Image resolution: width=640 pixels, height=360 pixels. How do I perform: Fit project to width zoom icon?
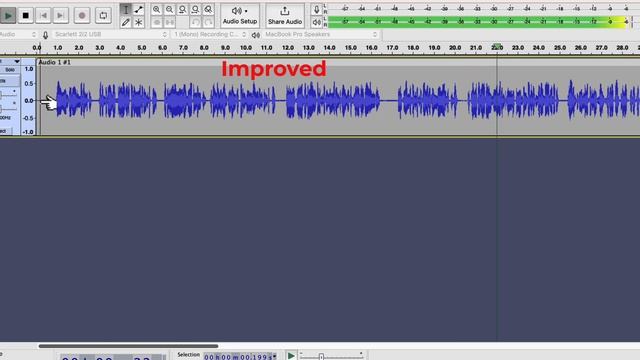pyautogui.click(x=196, y=9)
